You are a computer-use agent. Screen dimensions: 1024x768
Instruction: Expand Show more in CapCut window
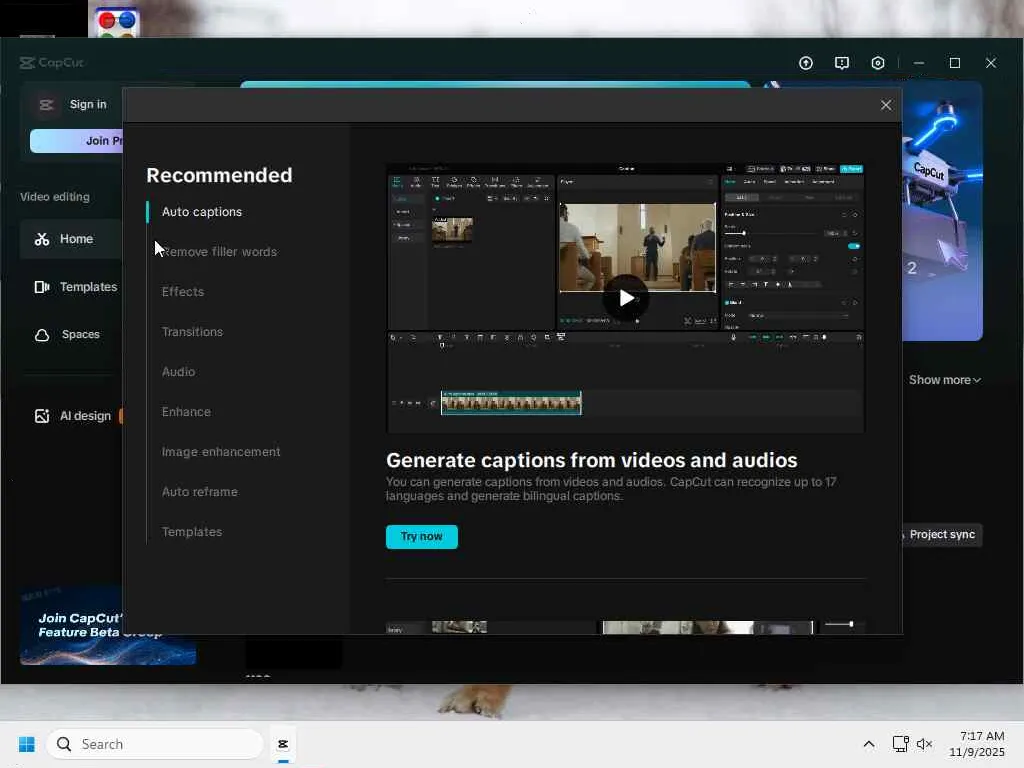(945, 380)
